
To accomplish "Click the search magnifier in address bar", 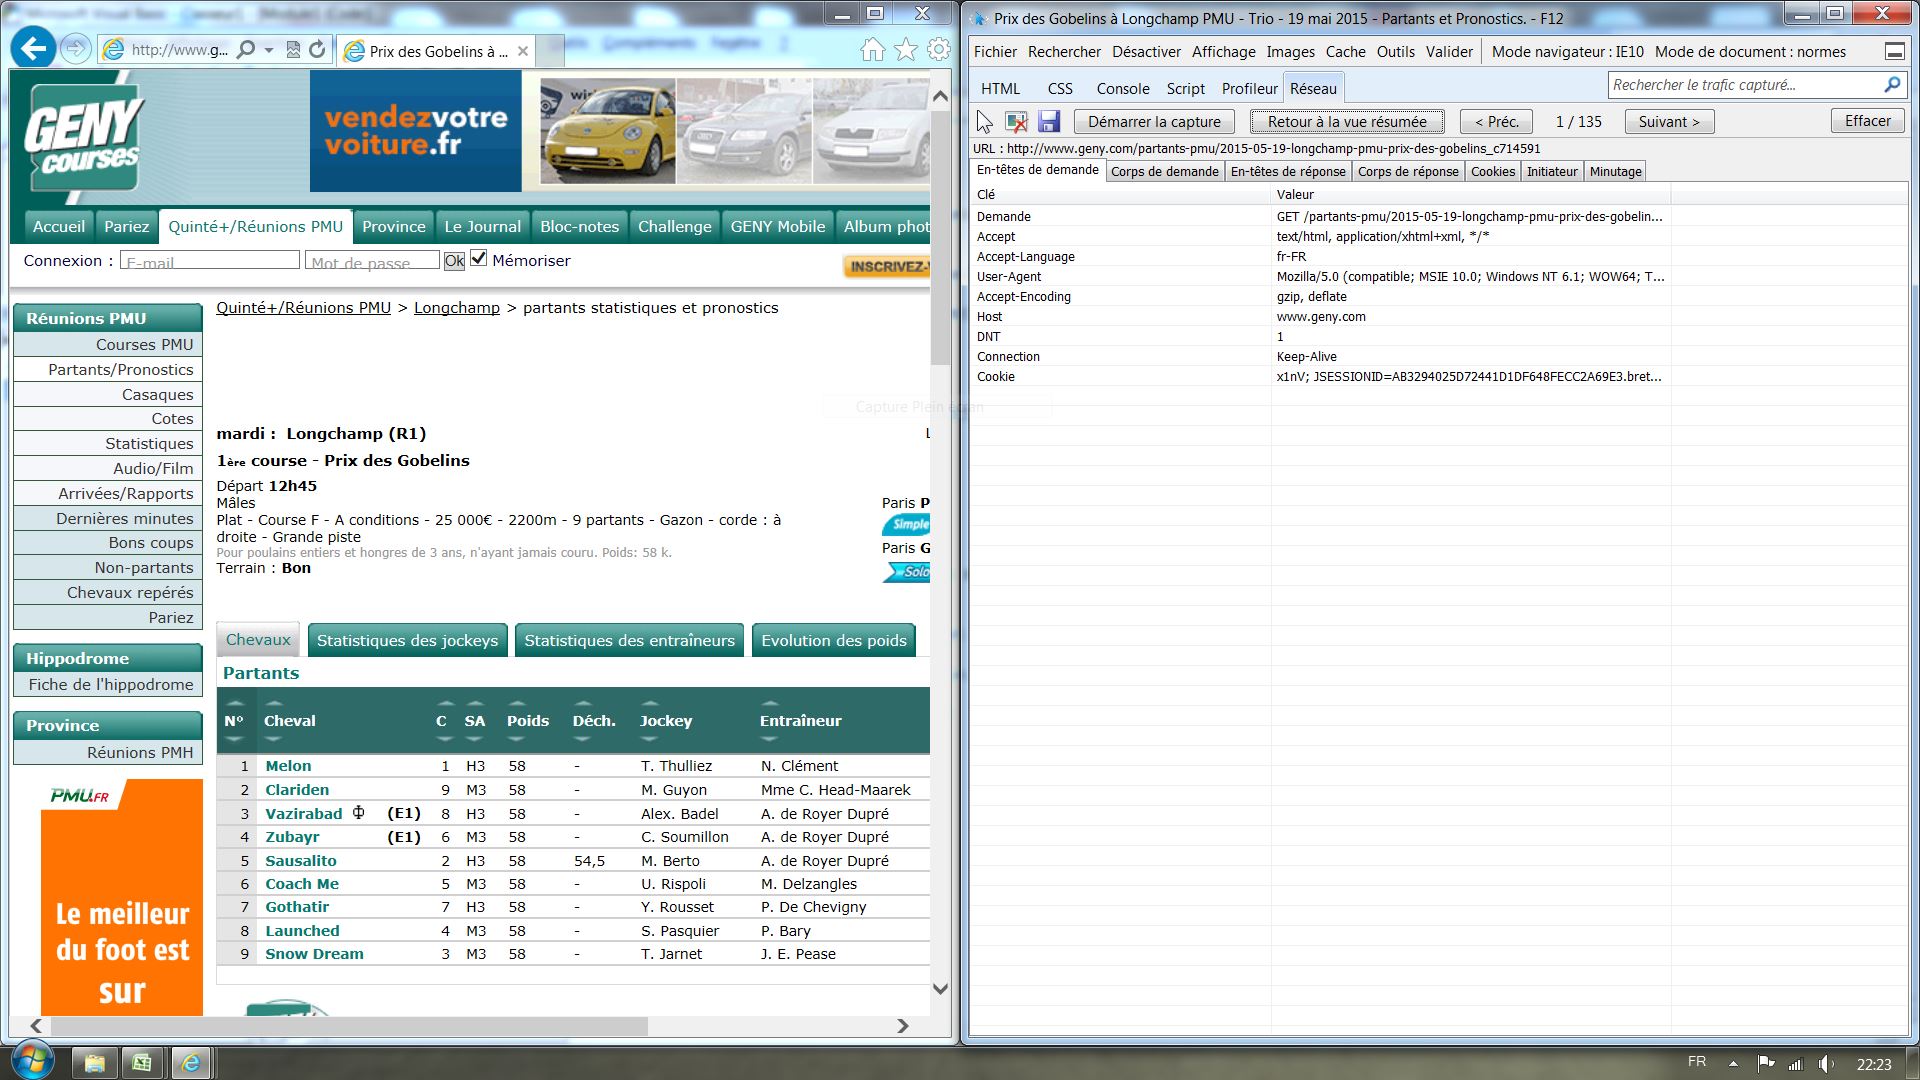I will pyautogui.click(x=246, y=50).
